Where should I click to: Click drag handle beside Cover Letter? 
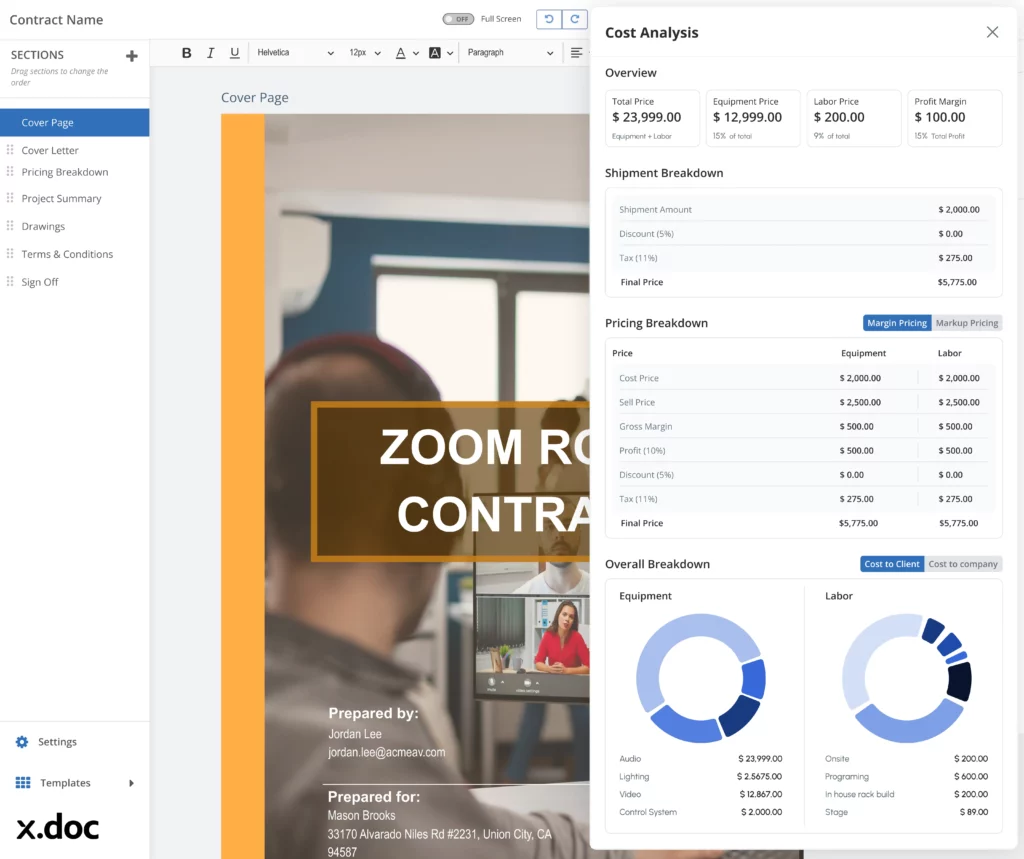tap(10, 150)
